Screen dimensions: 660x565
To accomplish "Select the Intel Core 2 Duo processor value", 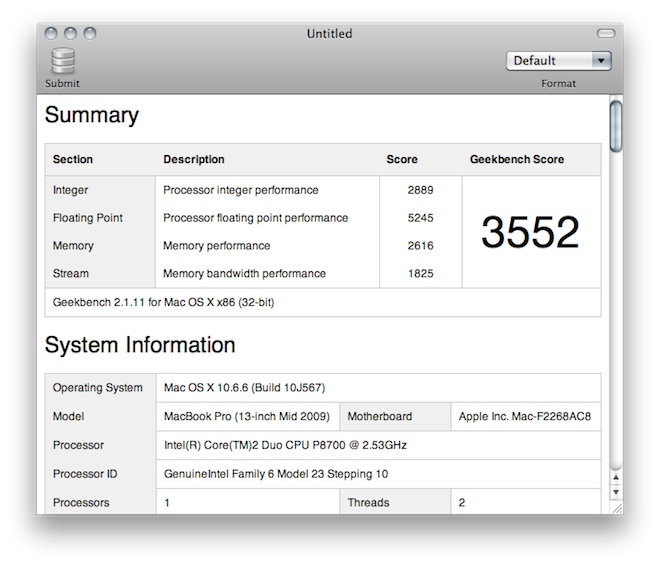I will 285,445.
